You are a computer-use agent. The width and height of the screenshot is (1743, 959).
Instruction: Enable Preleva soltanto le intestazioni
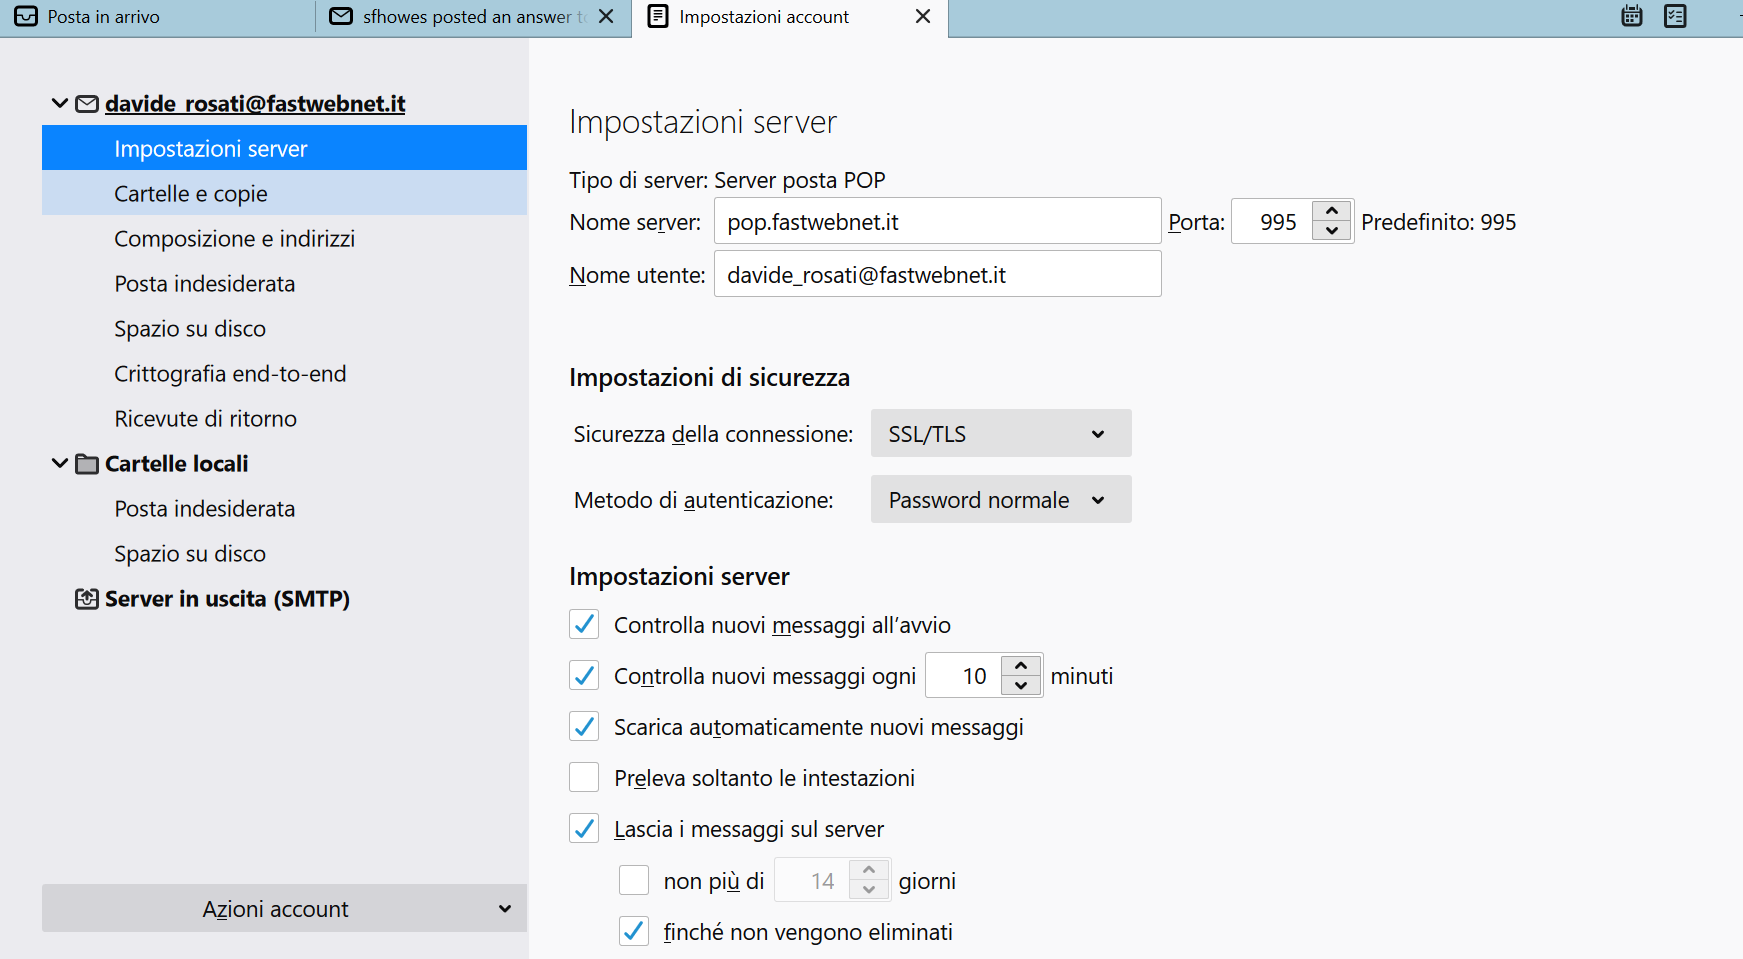click(584, 778)
